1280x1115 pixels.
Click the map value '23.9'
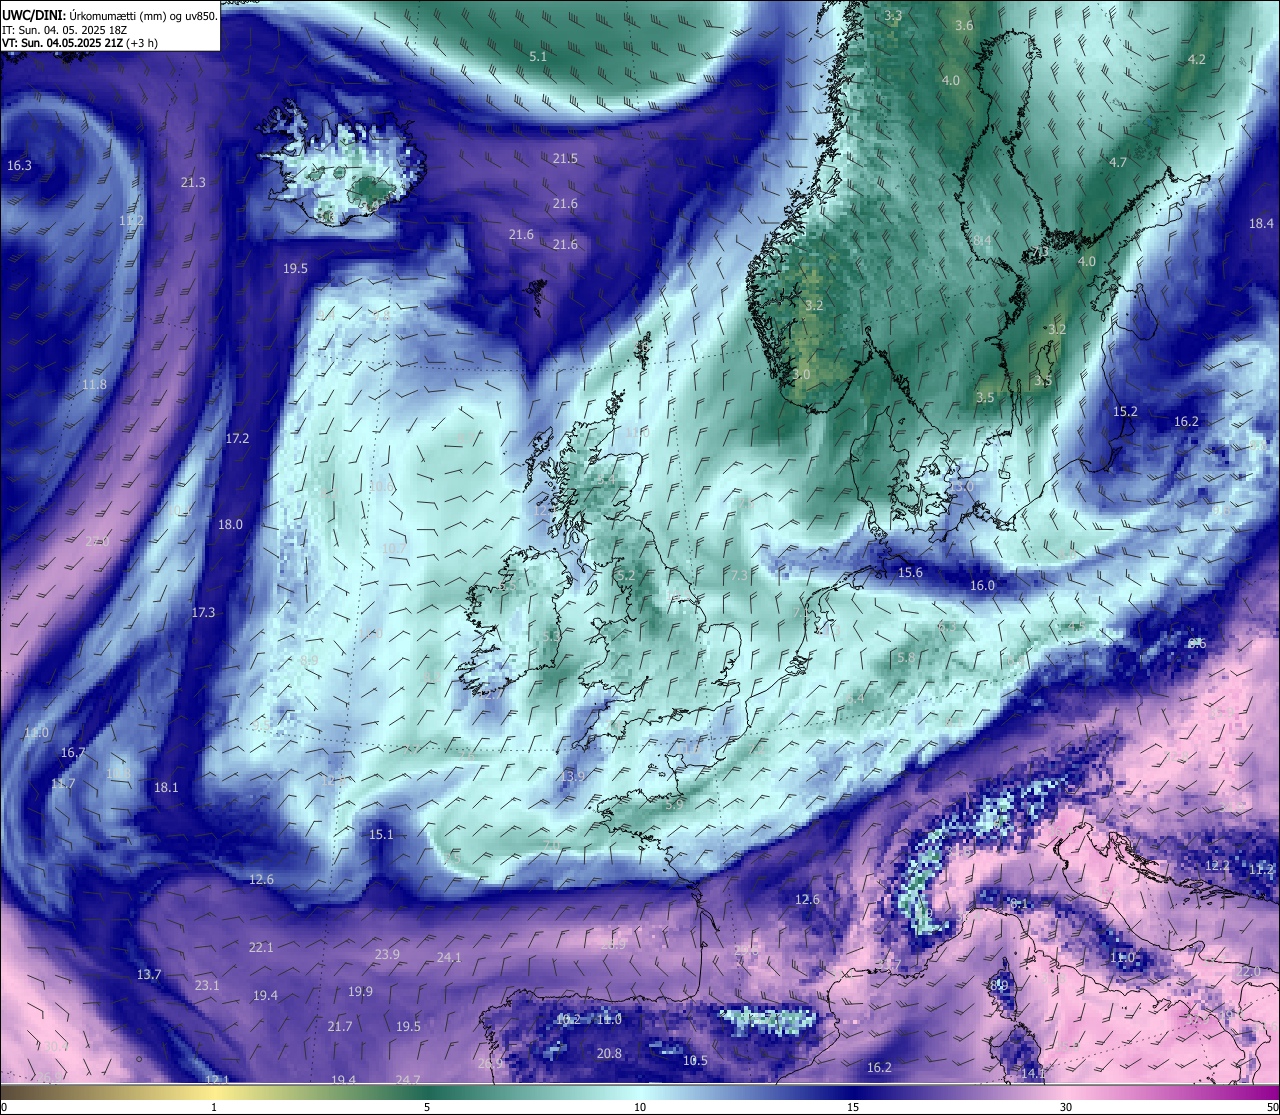point(387,955)
